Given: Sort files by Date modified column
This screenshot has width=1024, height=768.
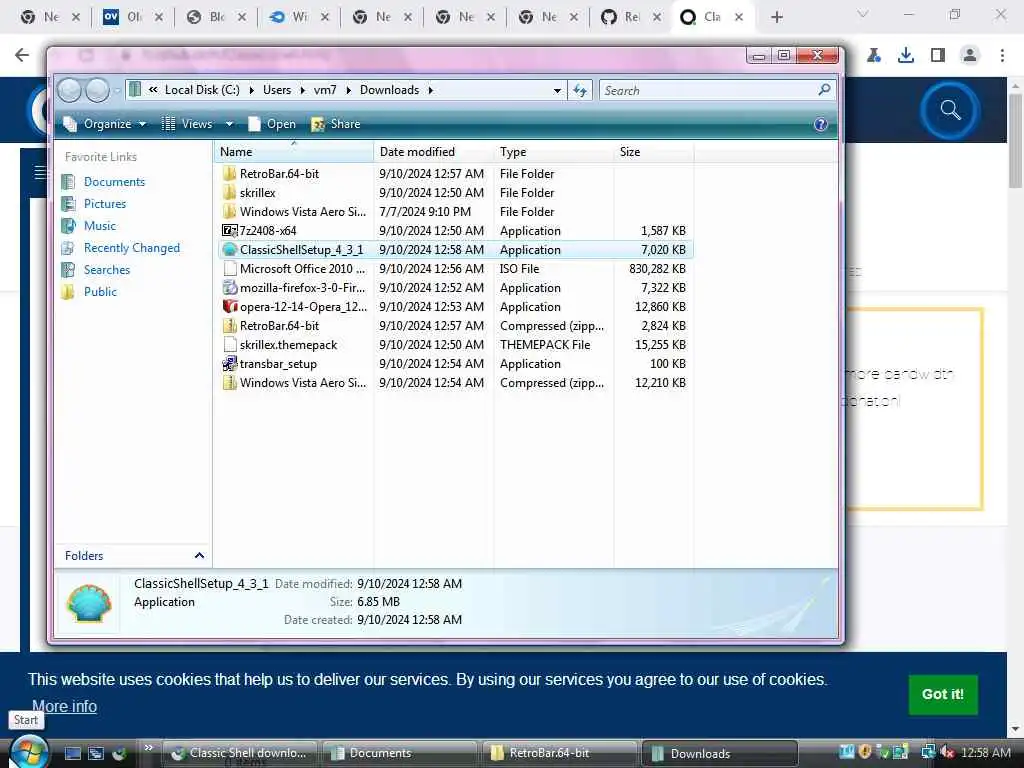Looking at the screenshot, I should coord(434,152).
